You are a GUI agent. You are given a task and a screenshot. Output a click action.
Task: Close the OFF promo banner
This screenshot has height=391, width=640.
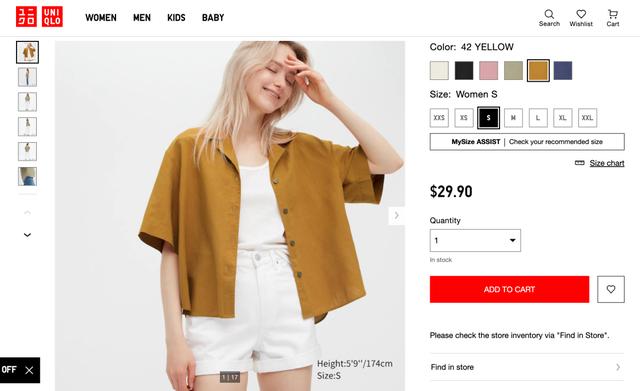[29, 370]
